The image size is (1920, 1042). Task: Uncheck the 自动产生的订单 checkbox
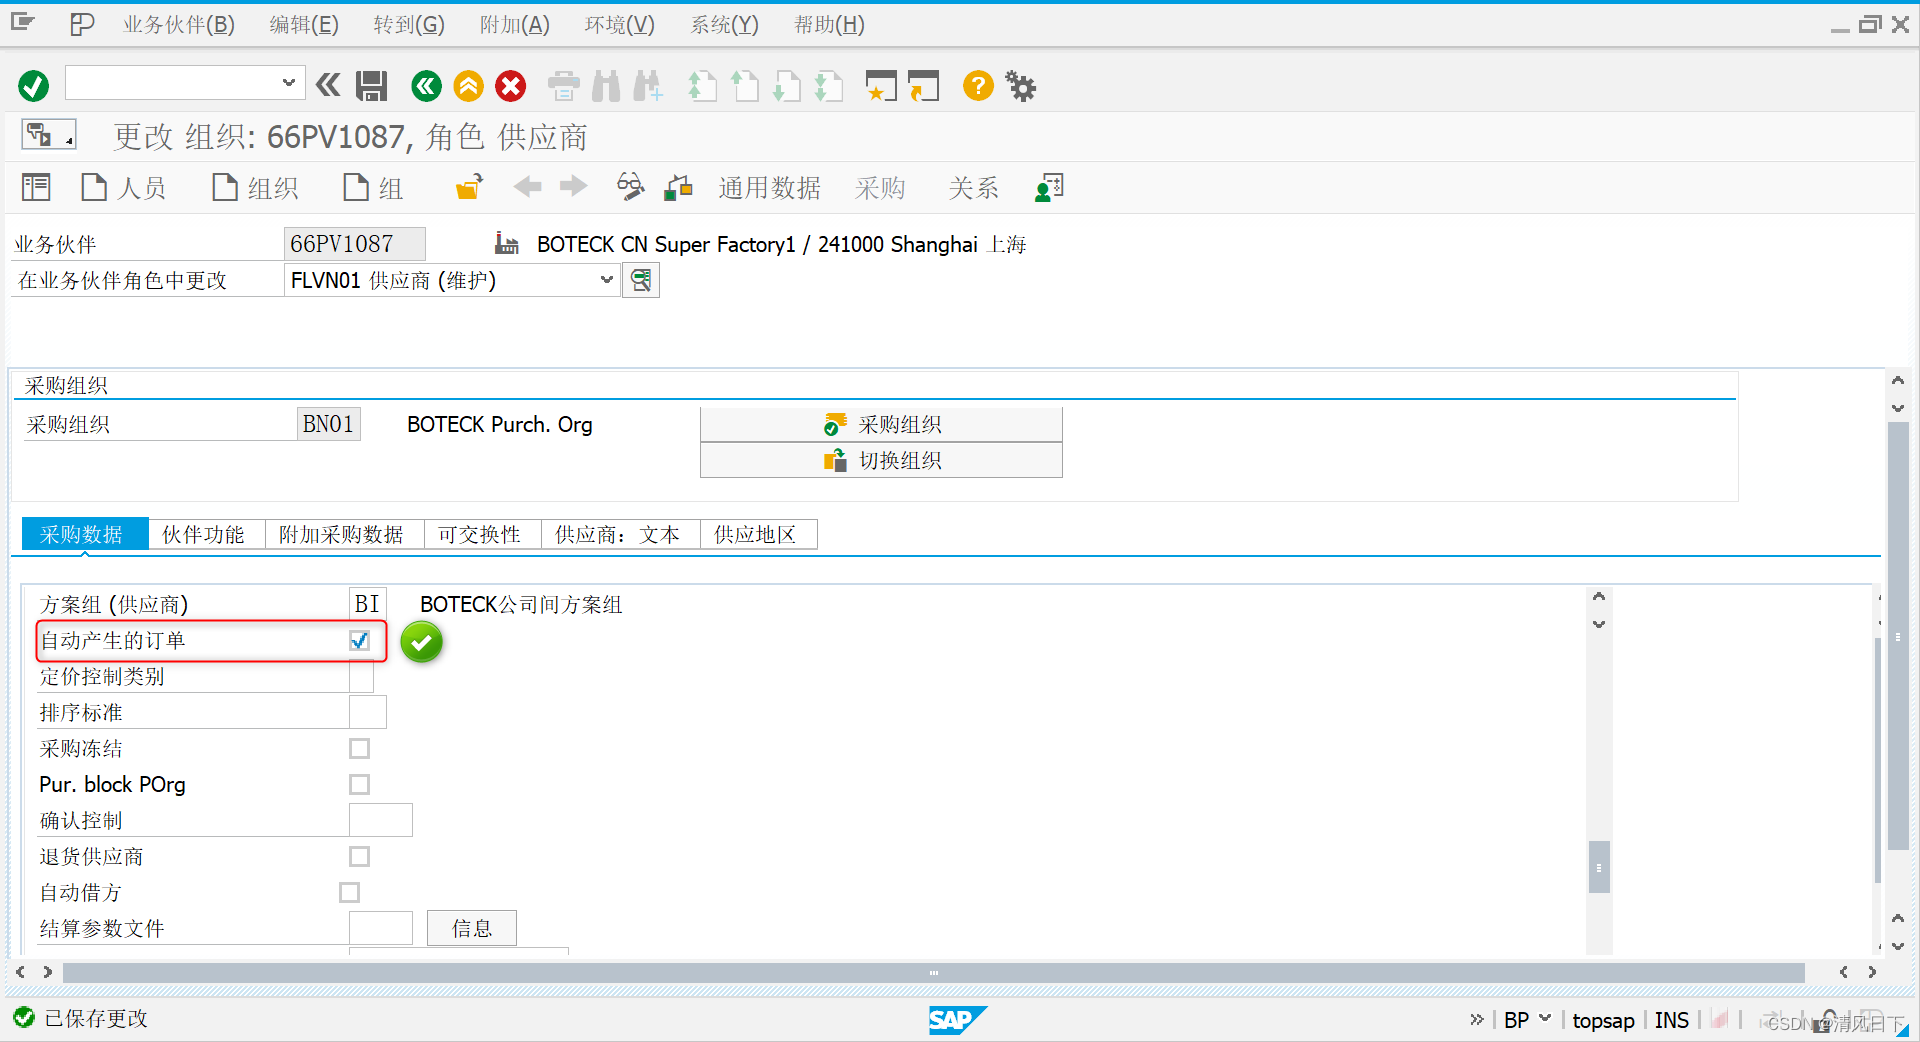click(359, 641)
